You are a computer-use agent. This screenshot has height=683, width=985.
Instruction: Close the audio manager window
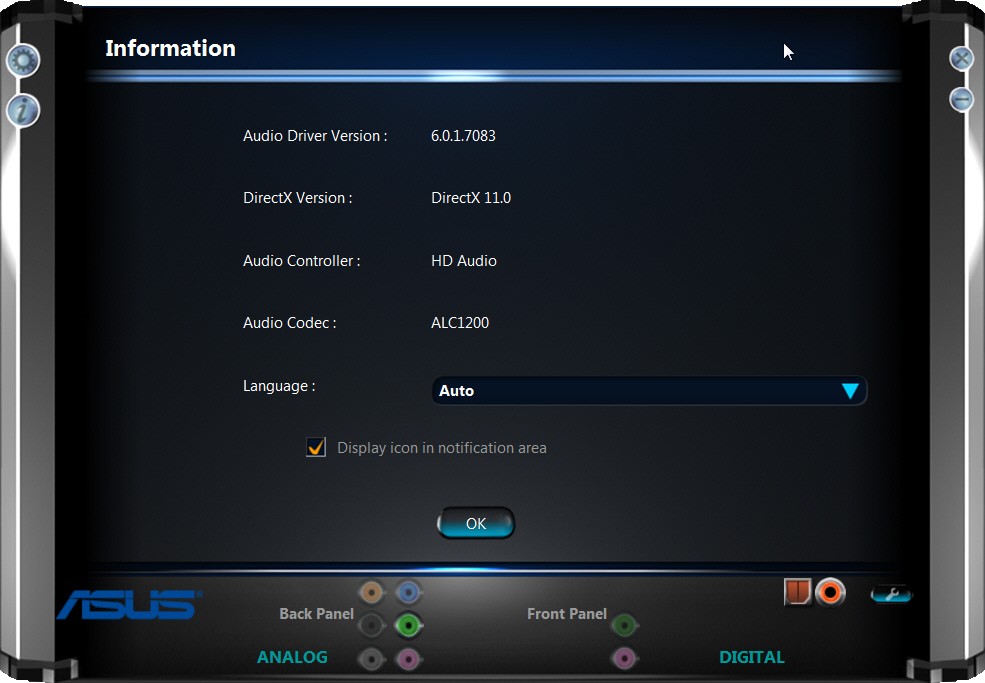[961, 58]
